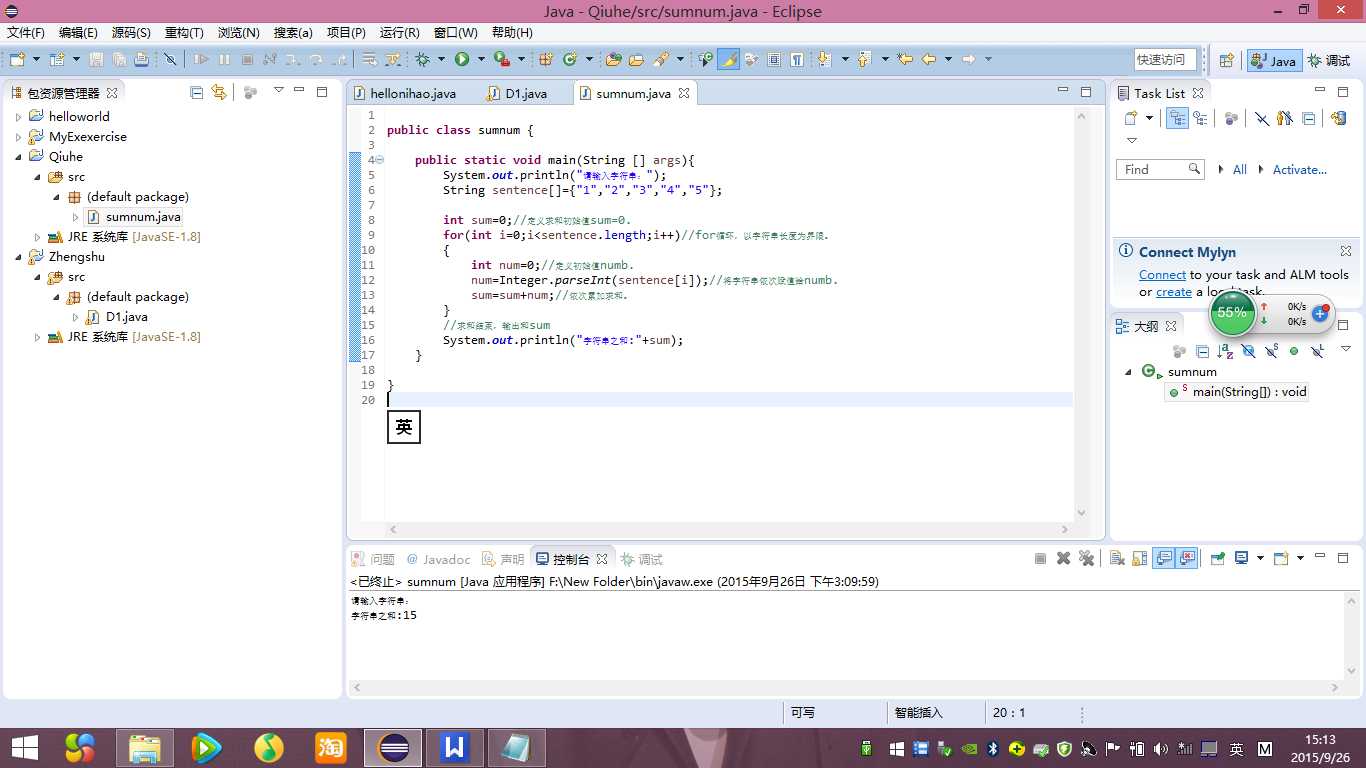The height and width of the screenshot is (768, 1366).
Task: Open Display Selected Console dropdown arrow
Action: pyautogui.click(x=1260, y=558)
